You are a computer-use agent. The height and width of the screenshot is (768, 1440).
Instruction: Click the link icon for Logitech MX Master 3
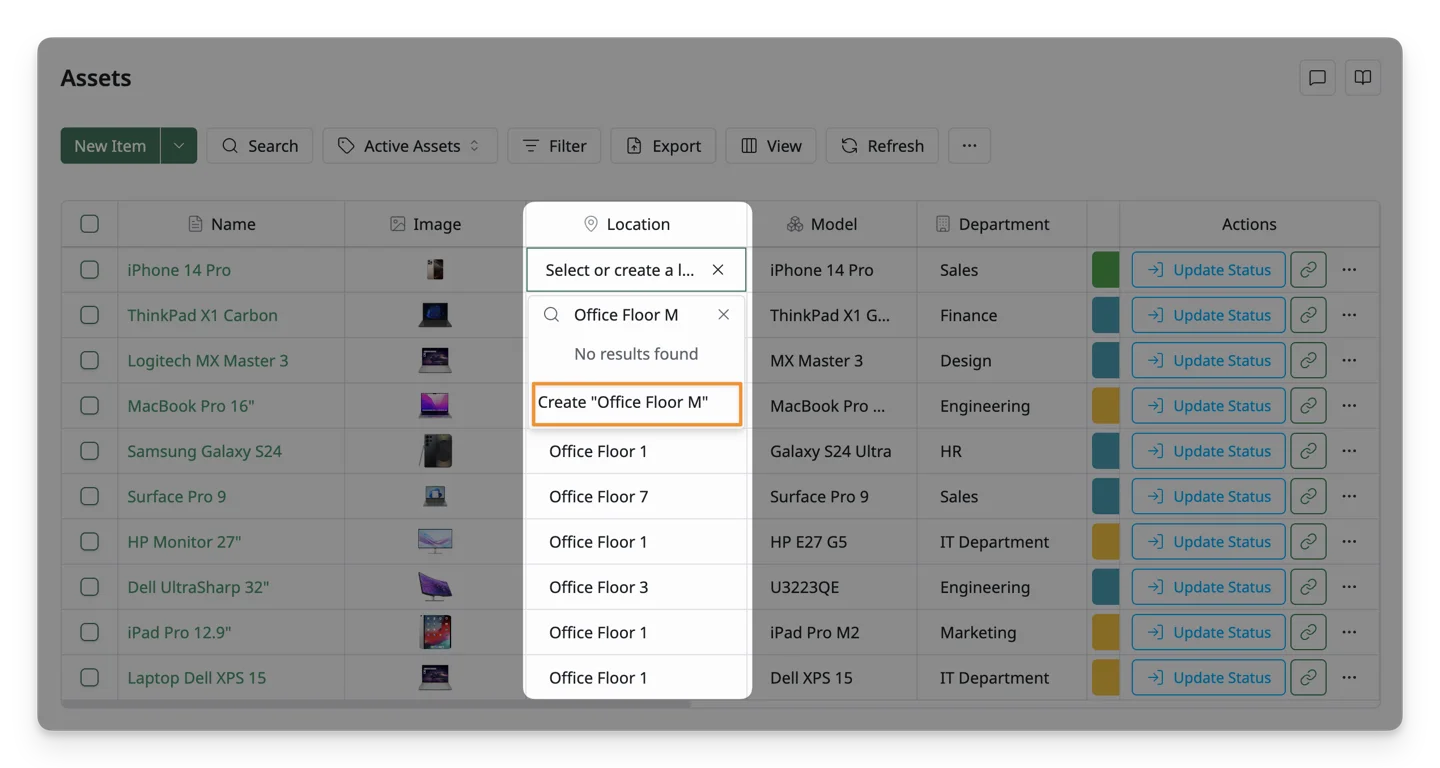[x=1308, y=360]
